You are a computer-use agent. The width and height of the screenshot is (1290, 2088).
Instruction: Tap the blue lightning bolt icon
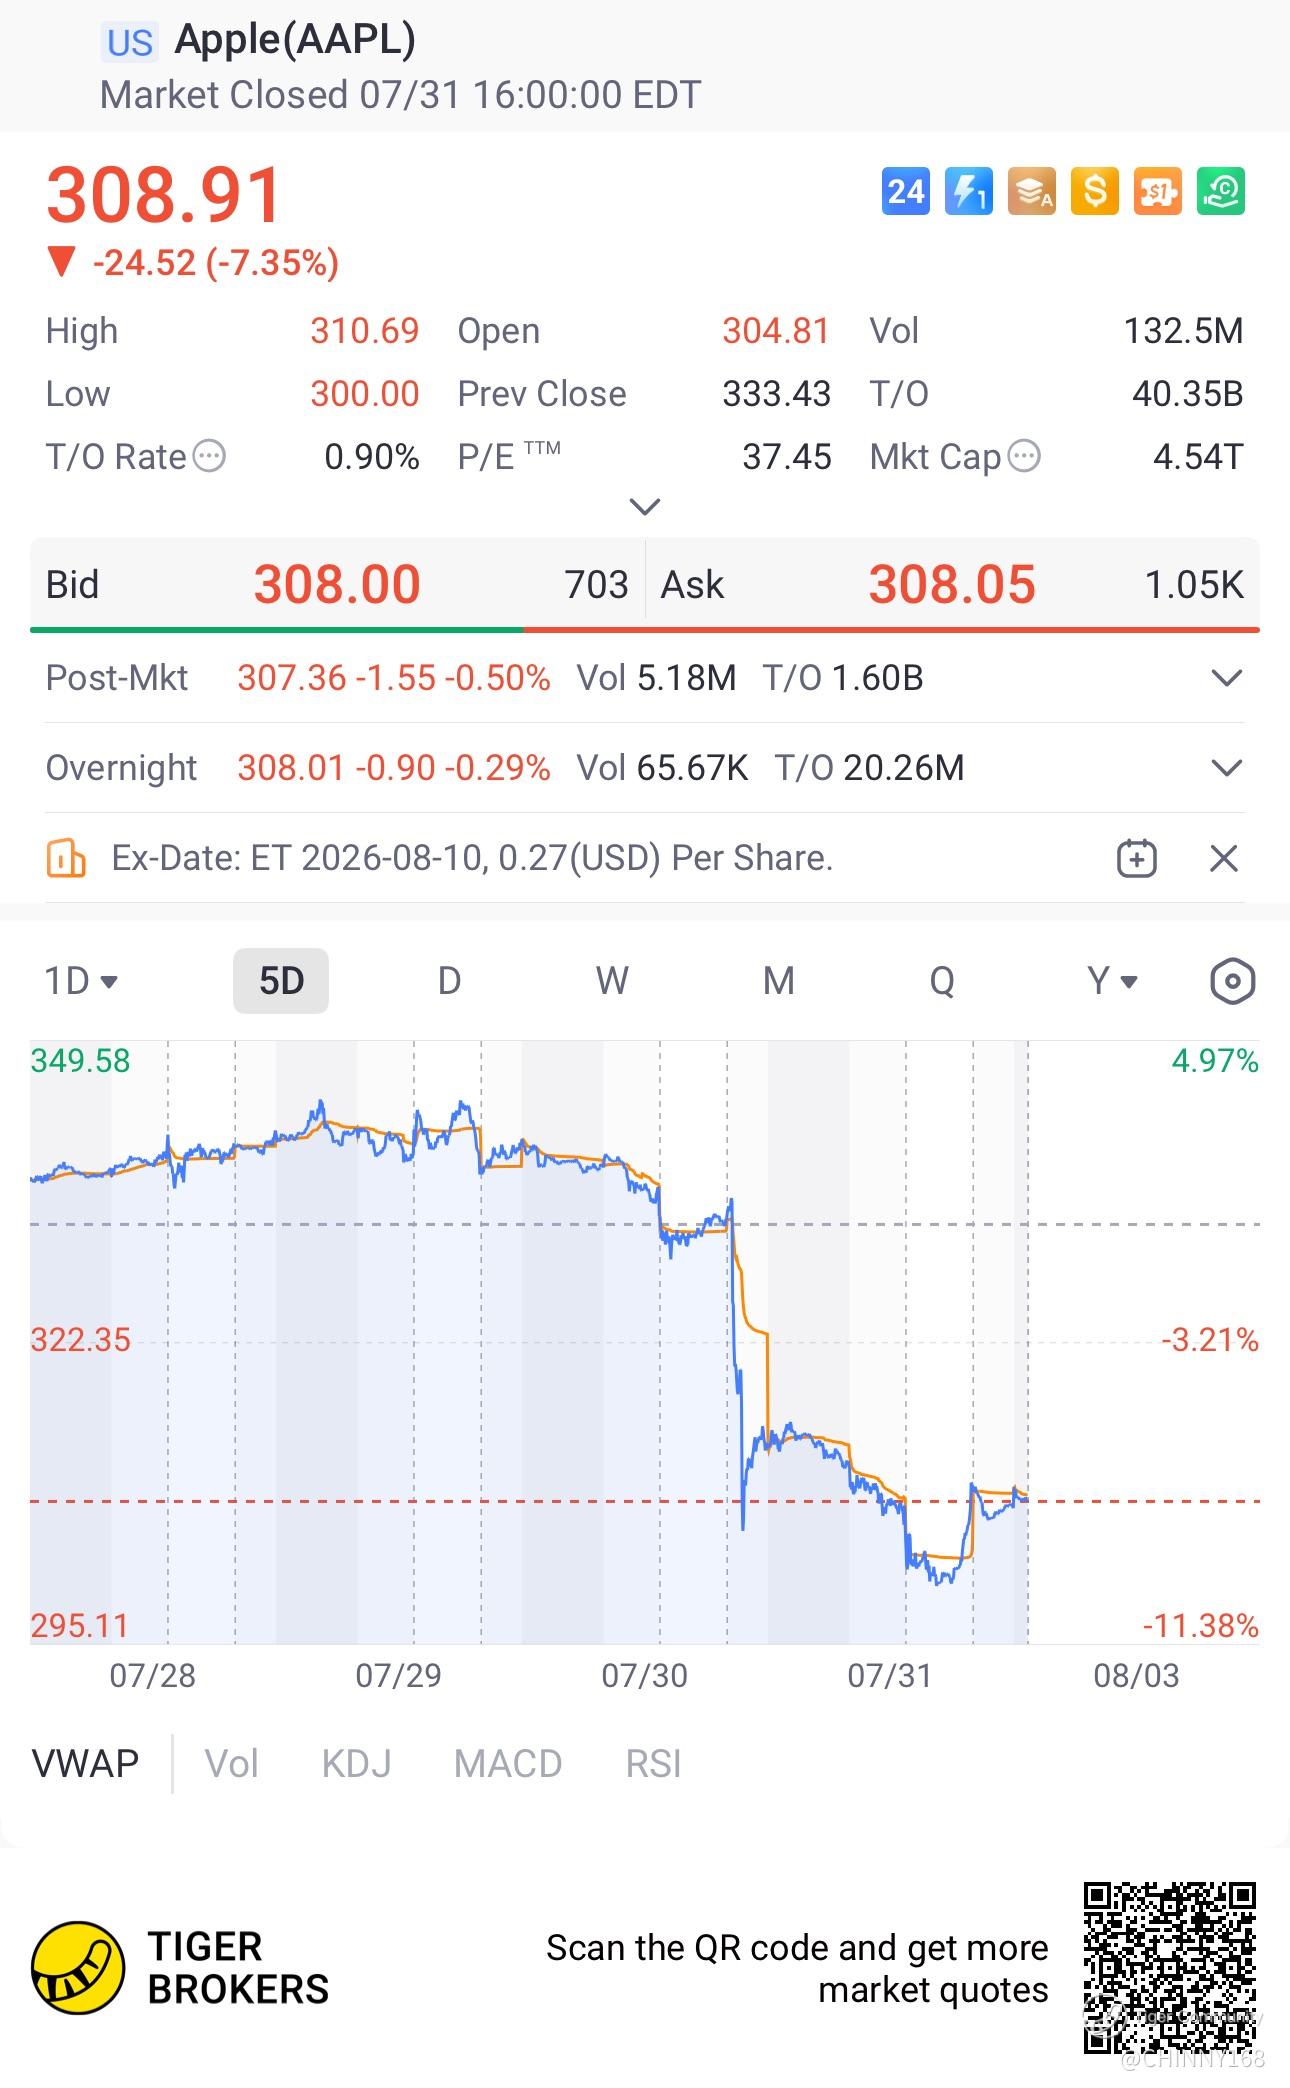969,191
